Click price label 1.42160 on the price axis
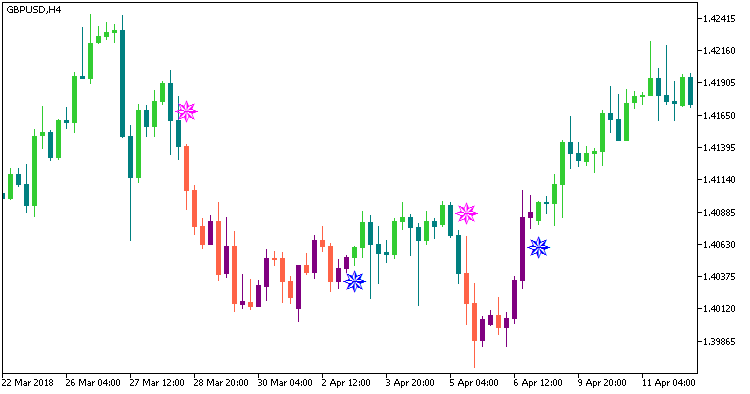 (x=719, y=51)
